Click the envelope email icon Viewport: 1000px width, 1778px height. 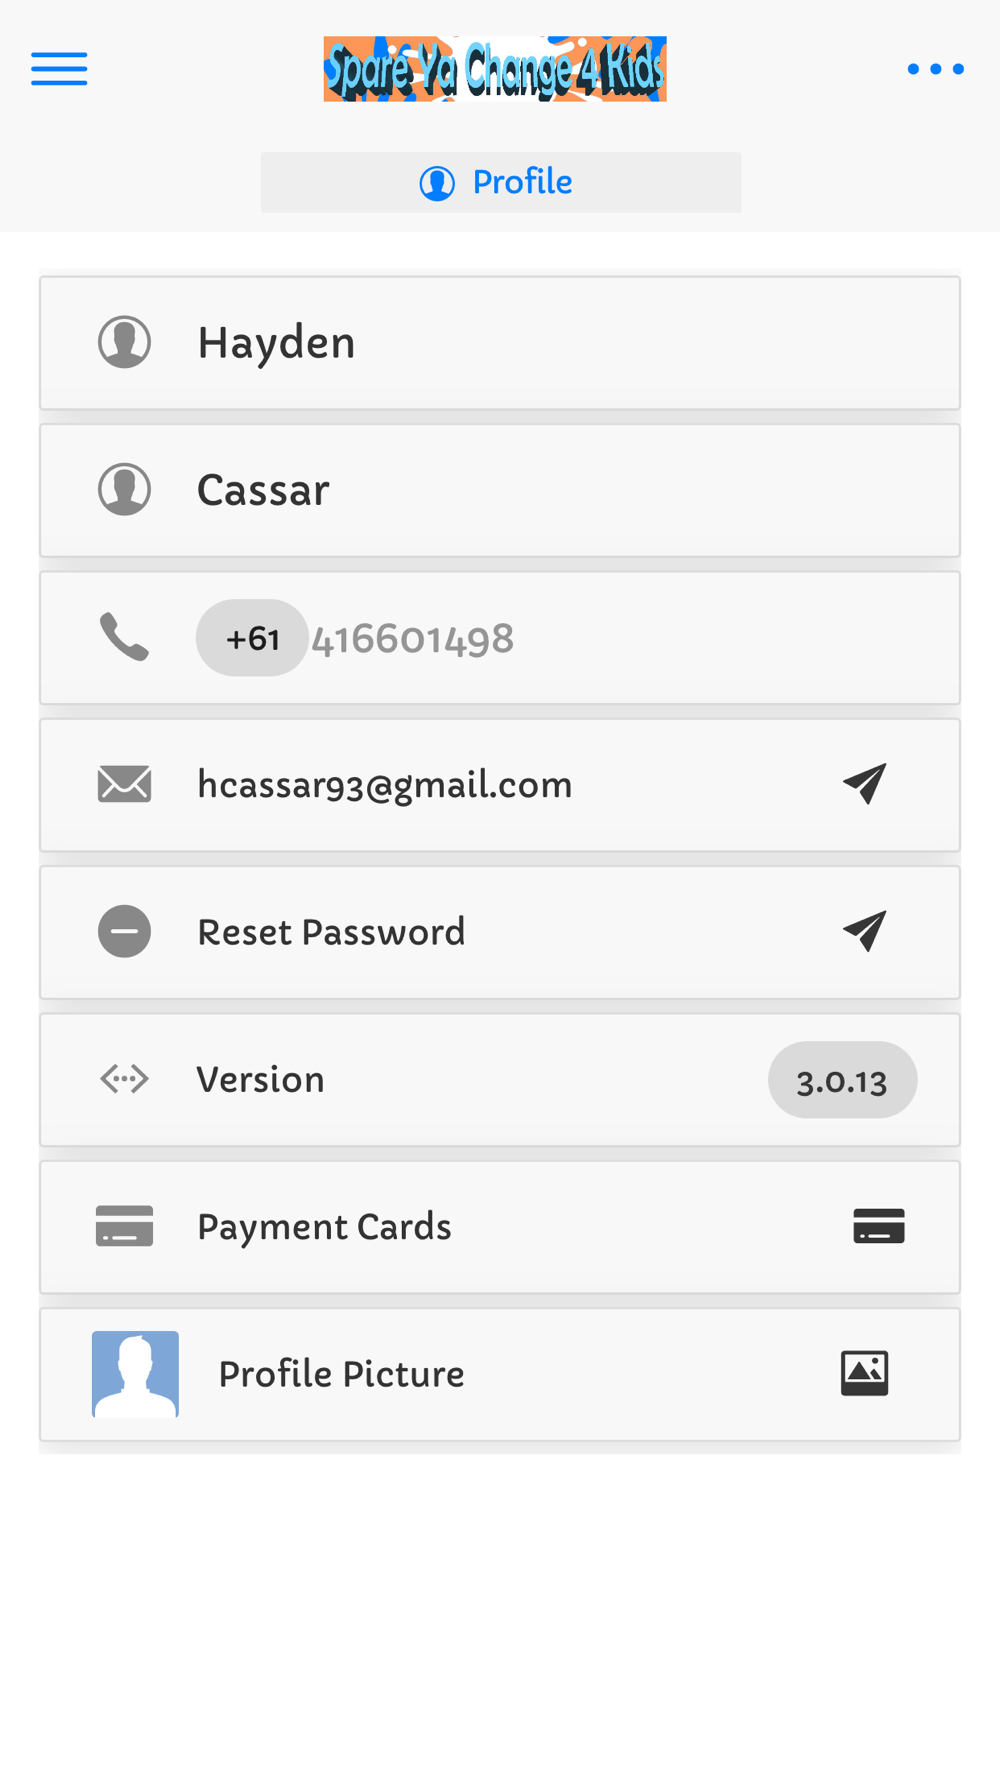coord(124,784)
